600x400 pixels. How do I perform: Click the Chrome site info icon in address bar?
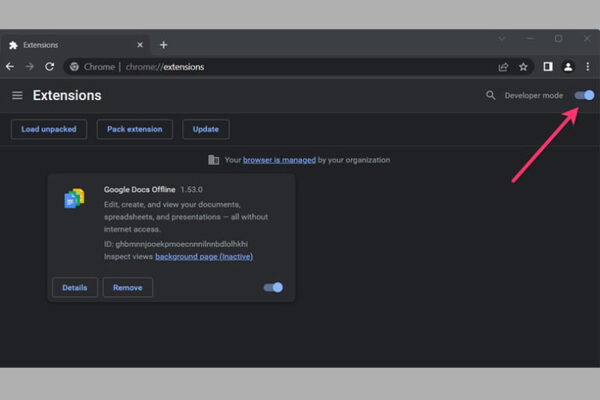(74, 67)
